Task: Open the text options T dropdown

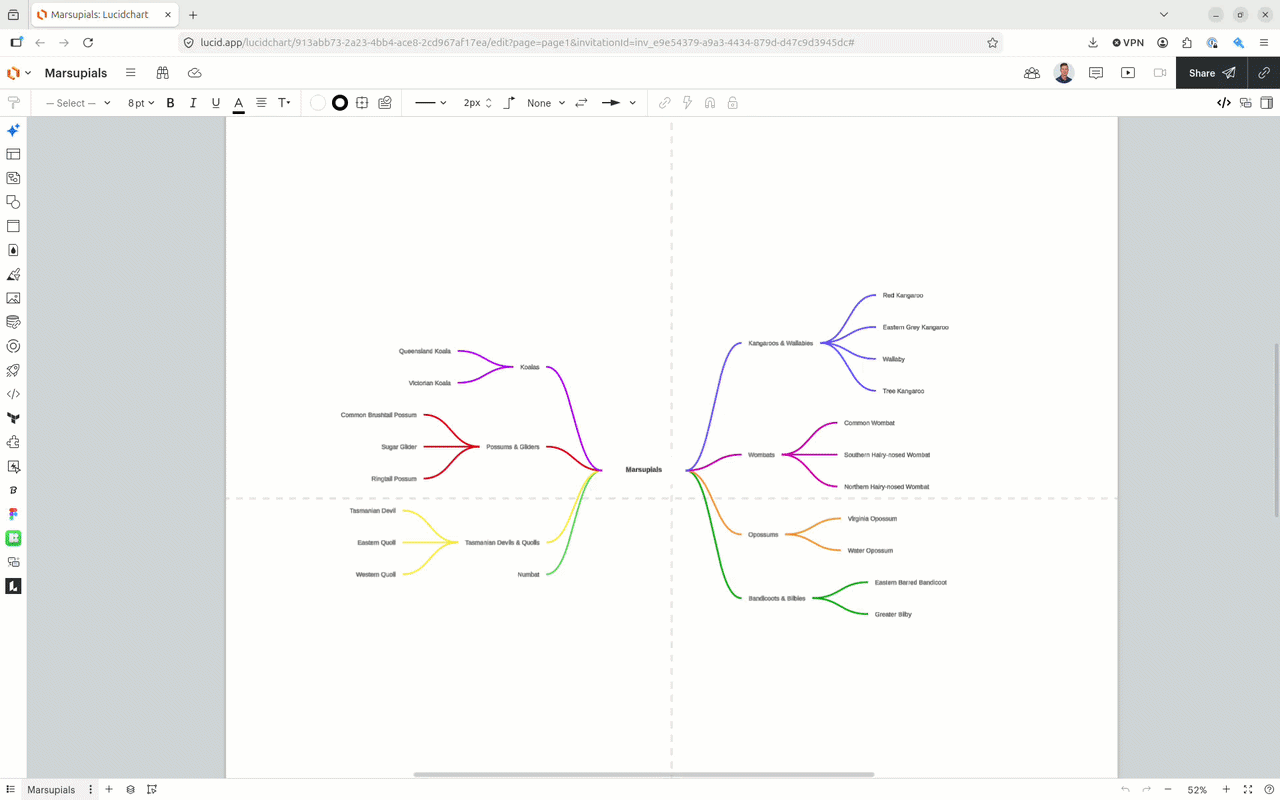Action: [284, 103]
